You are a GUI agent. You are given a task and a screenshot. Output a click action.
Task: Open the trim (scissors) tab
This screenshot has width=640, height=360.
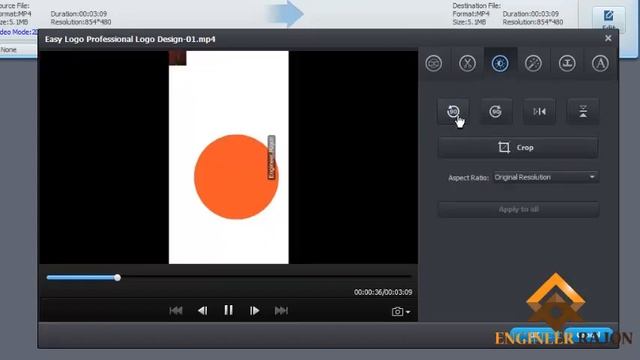point(467,64)
